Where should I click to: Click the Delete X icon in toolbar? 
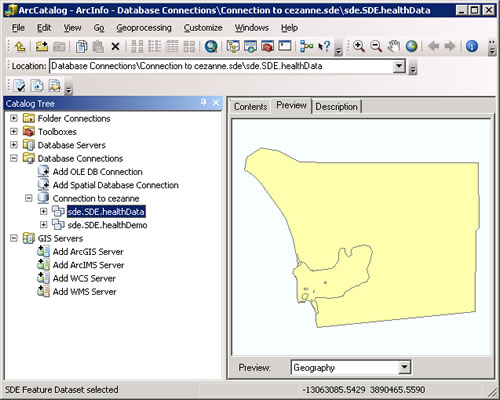(x=115, y=46)
